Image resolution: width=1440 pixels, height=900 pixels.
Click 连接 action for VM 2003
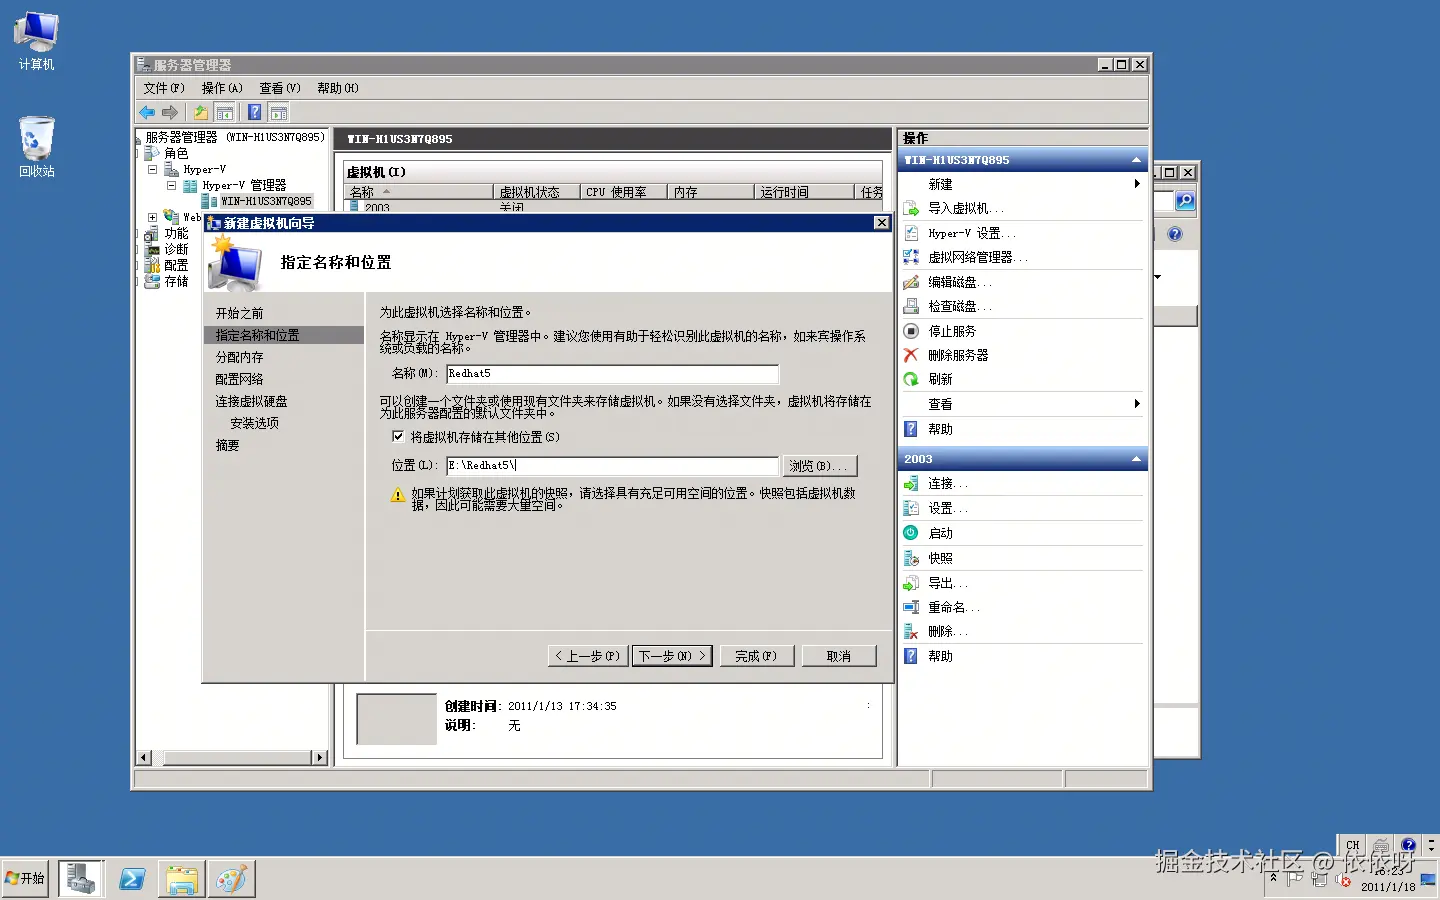947,483
